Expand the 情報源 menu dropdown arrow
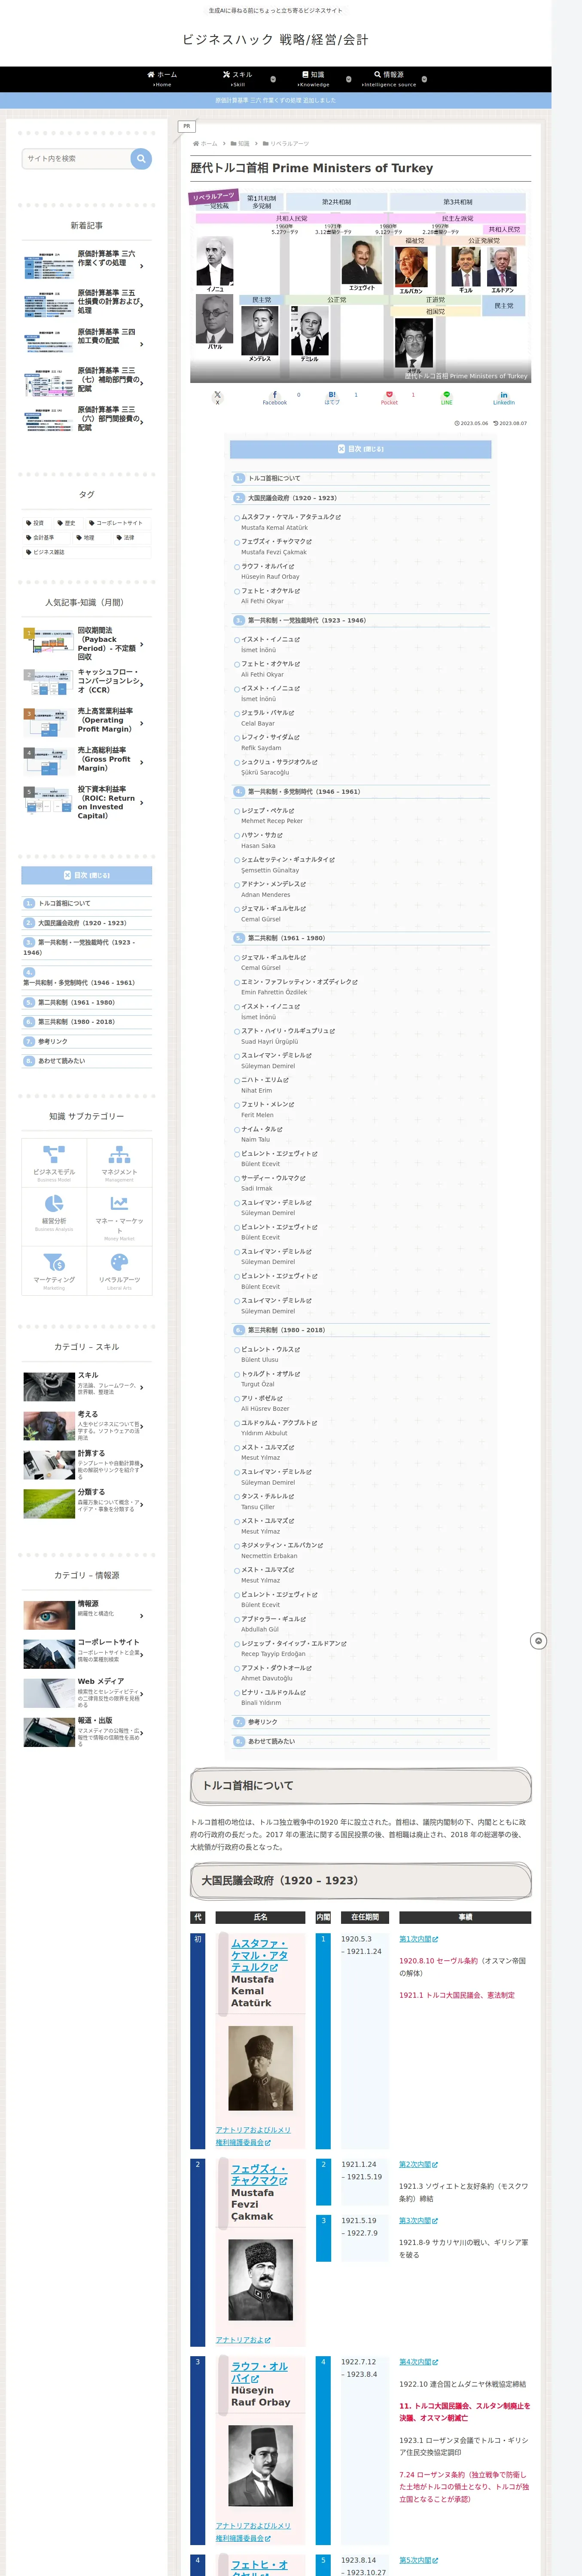Screen dimensions: 582x2576 coord(424,79)
